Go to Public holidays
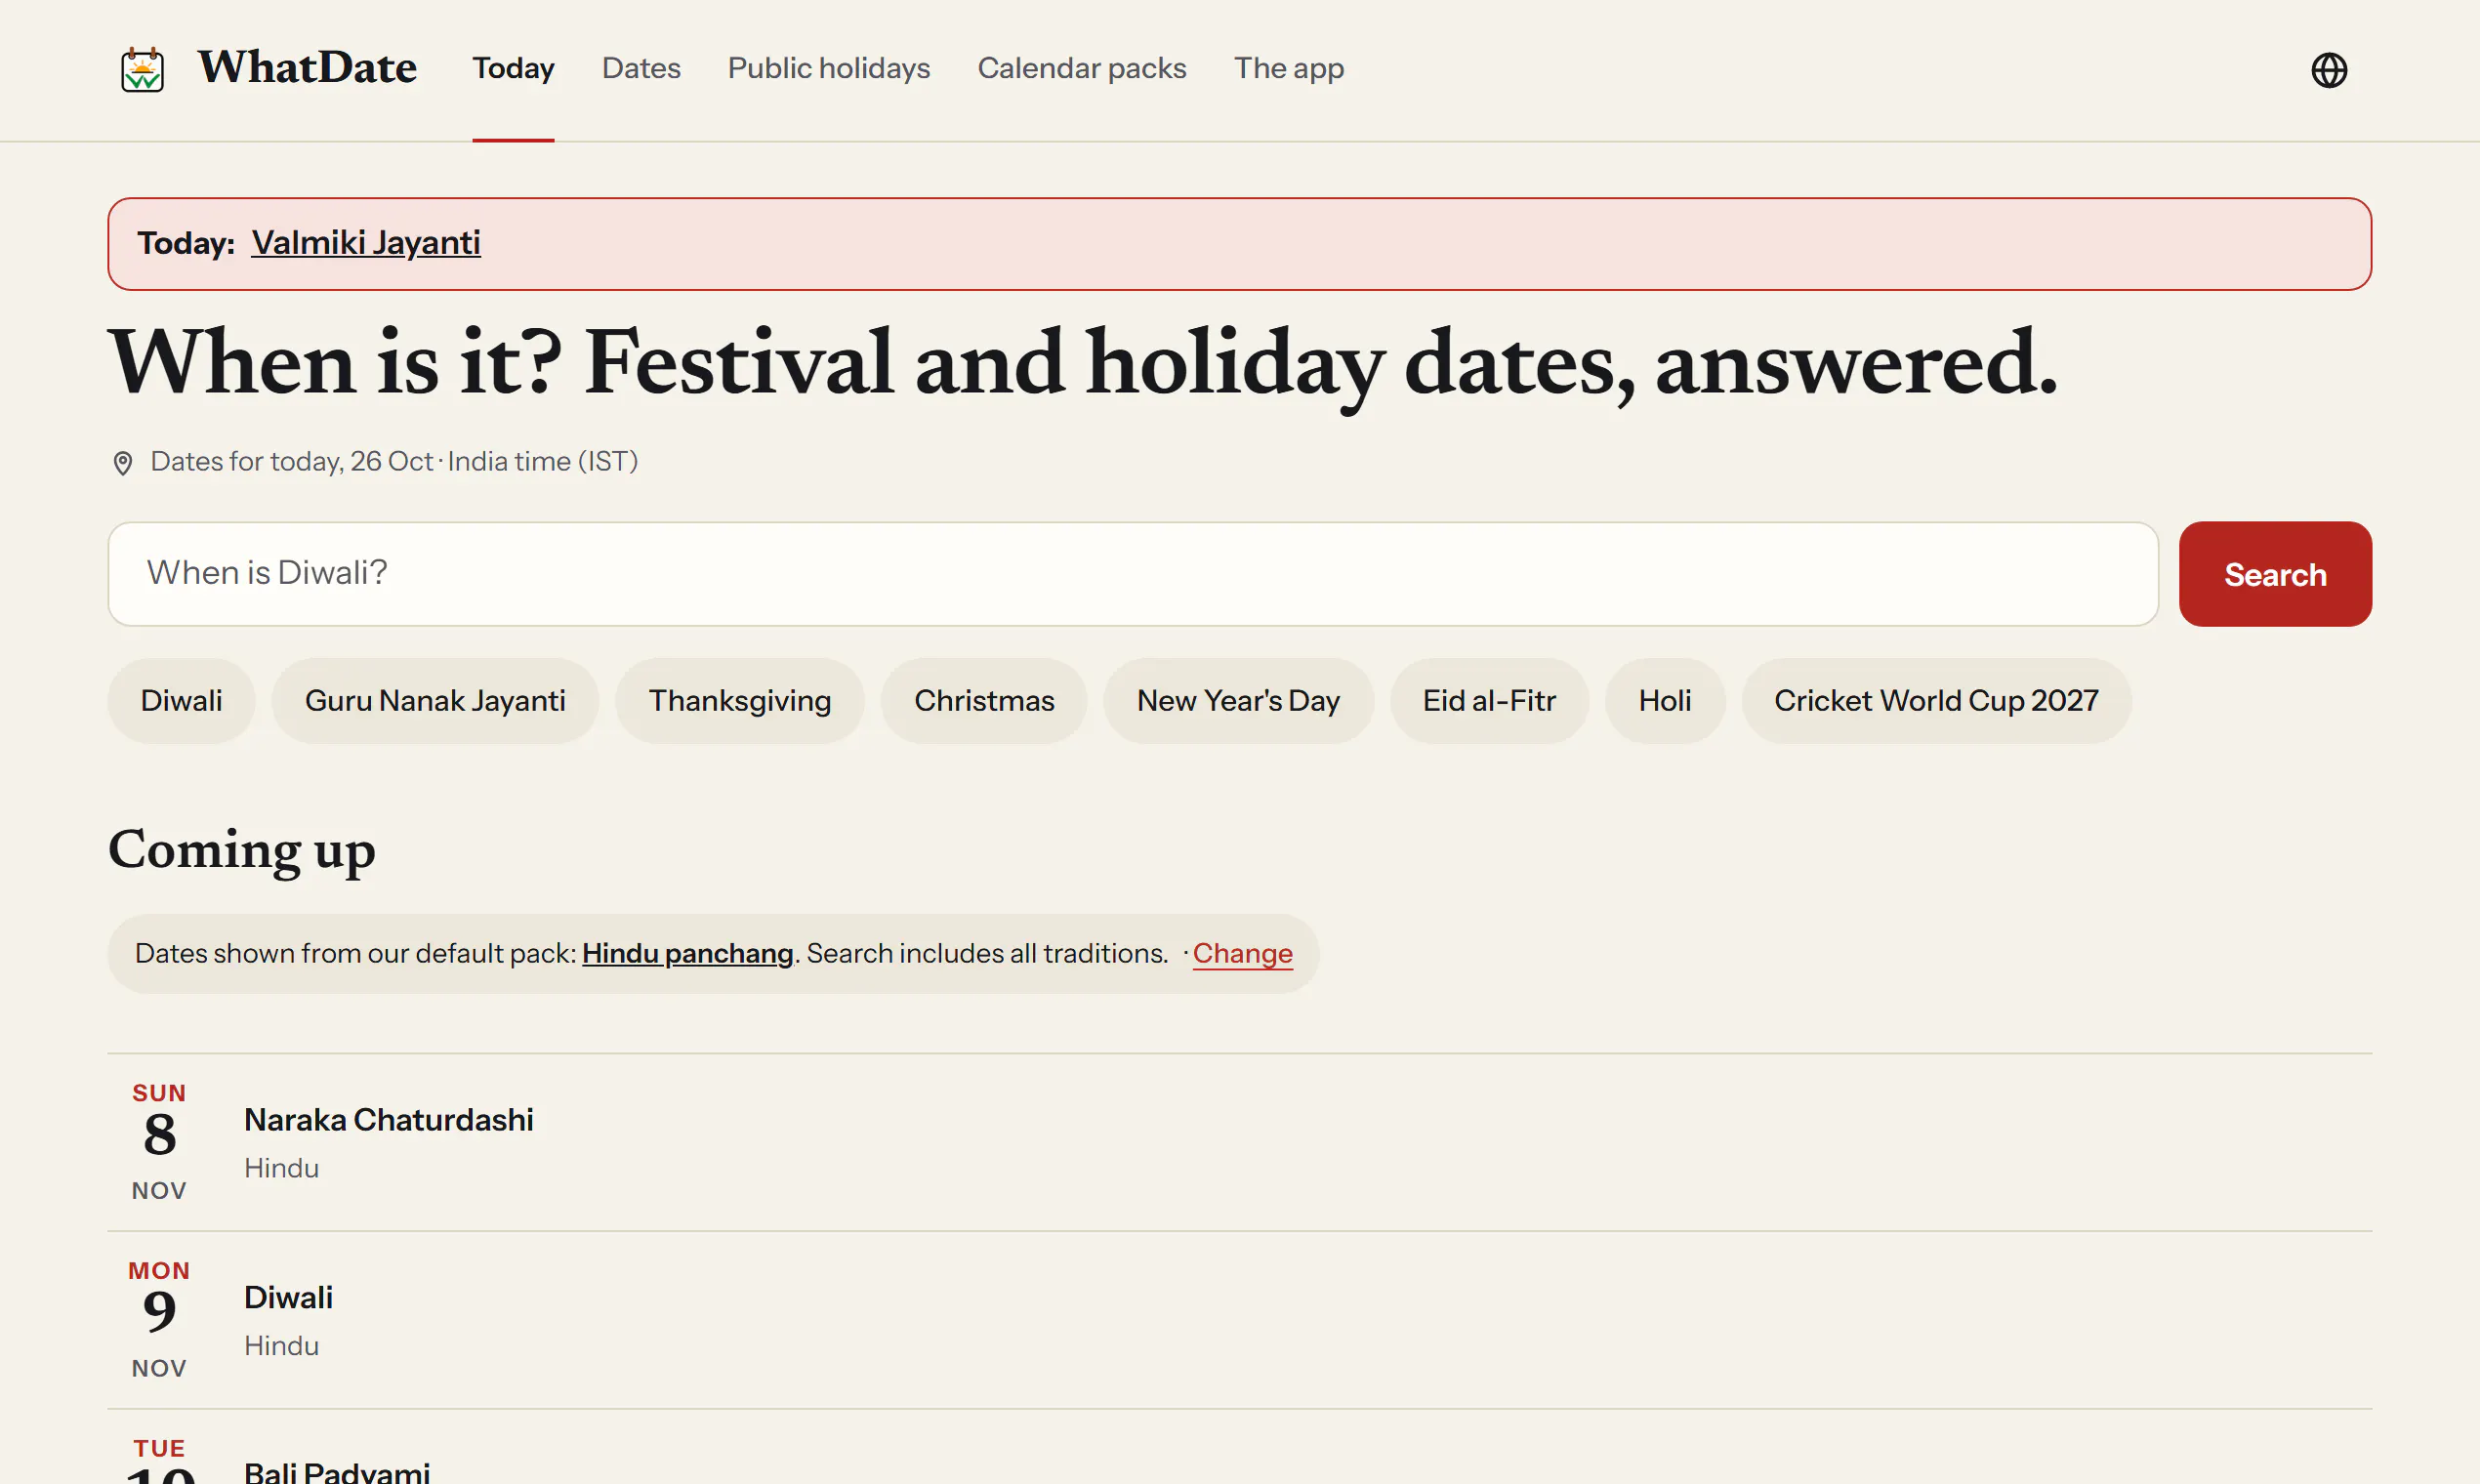The width and height of the screenshot is (2480, 1484). pyautogui.click(x=829, y=69)
